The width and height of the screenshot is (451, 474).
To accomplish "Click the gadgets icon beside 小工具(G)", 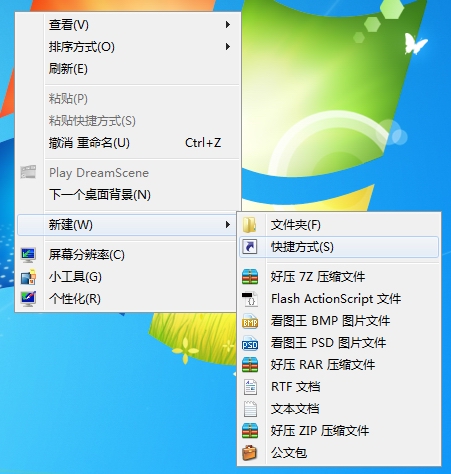I will (28, 277).
